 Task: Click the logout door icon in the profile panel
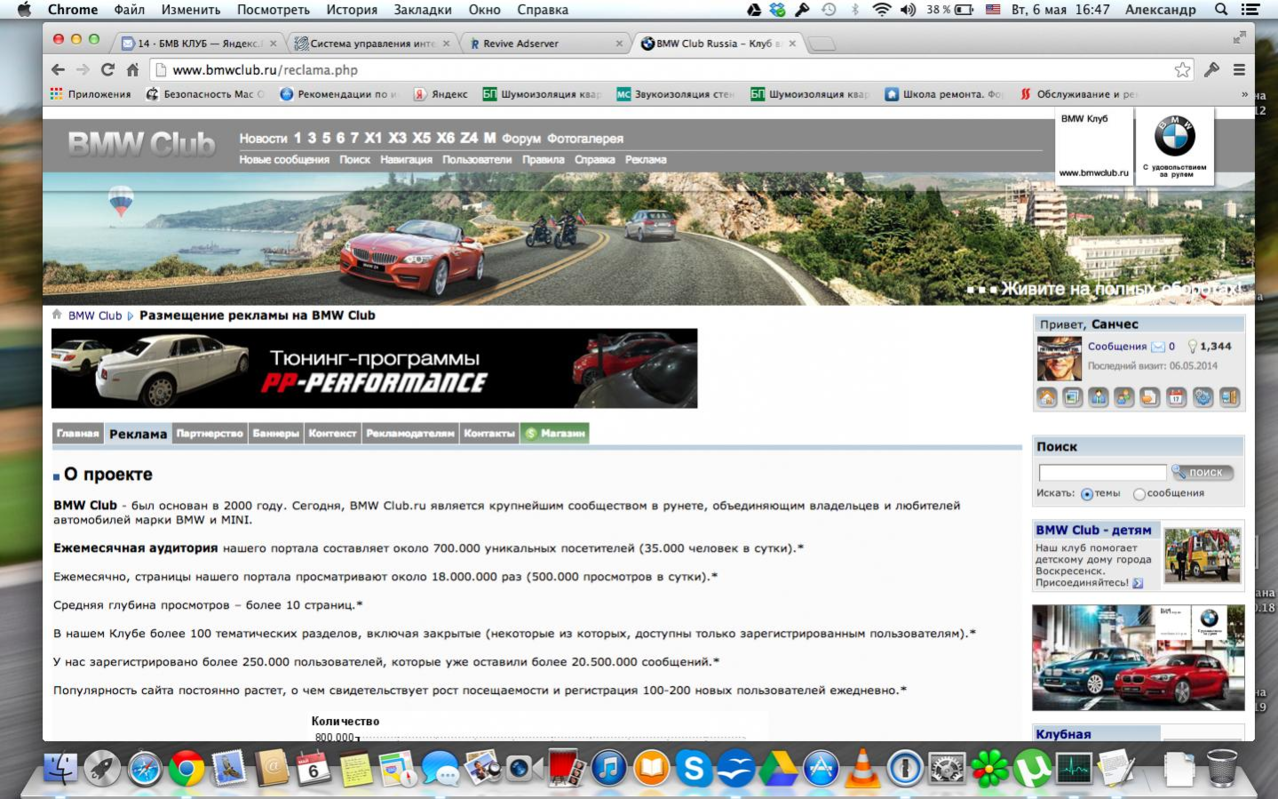pos(1229,398)
